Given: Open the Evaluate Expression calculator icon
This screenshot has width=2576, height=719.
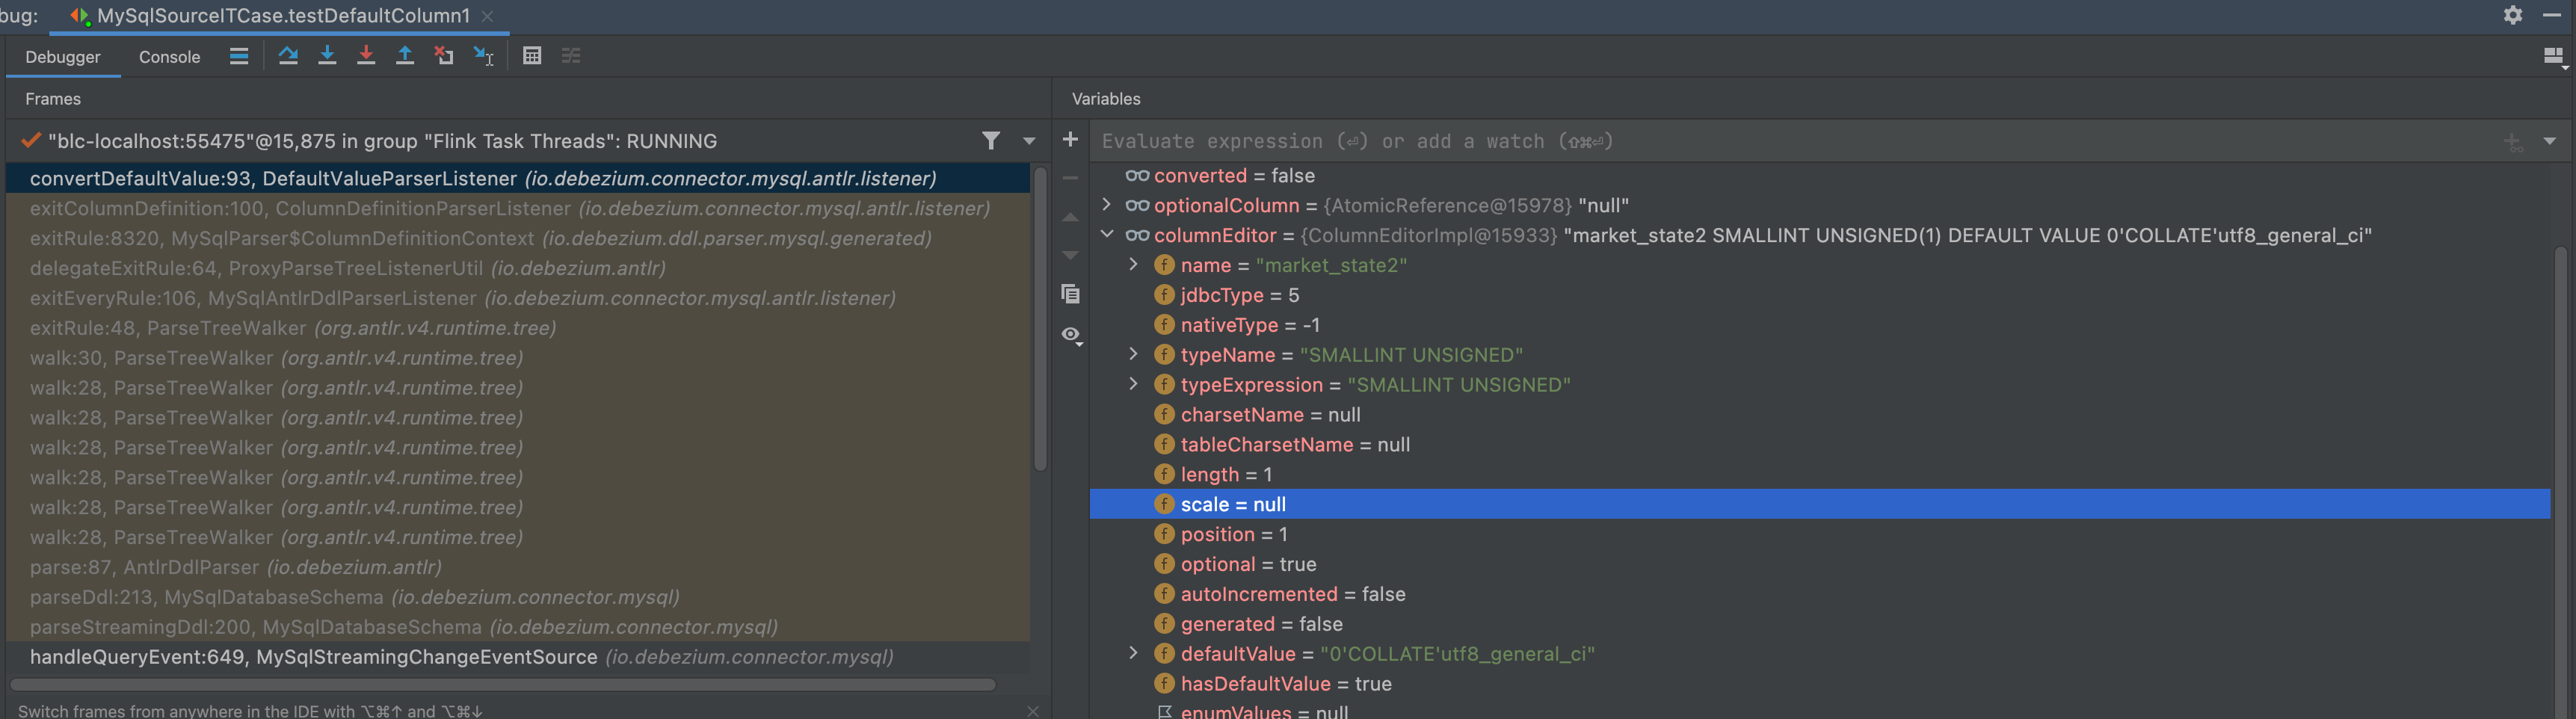Looking at the screenshot, I should [x=532, y=56].
